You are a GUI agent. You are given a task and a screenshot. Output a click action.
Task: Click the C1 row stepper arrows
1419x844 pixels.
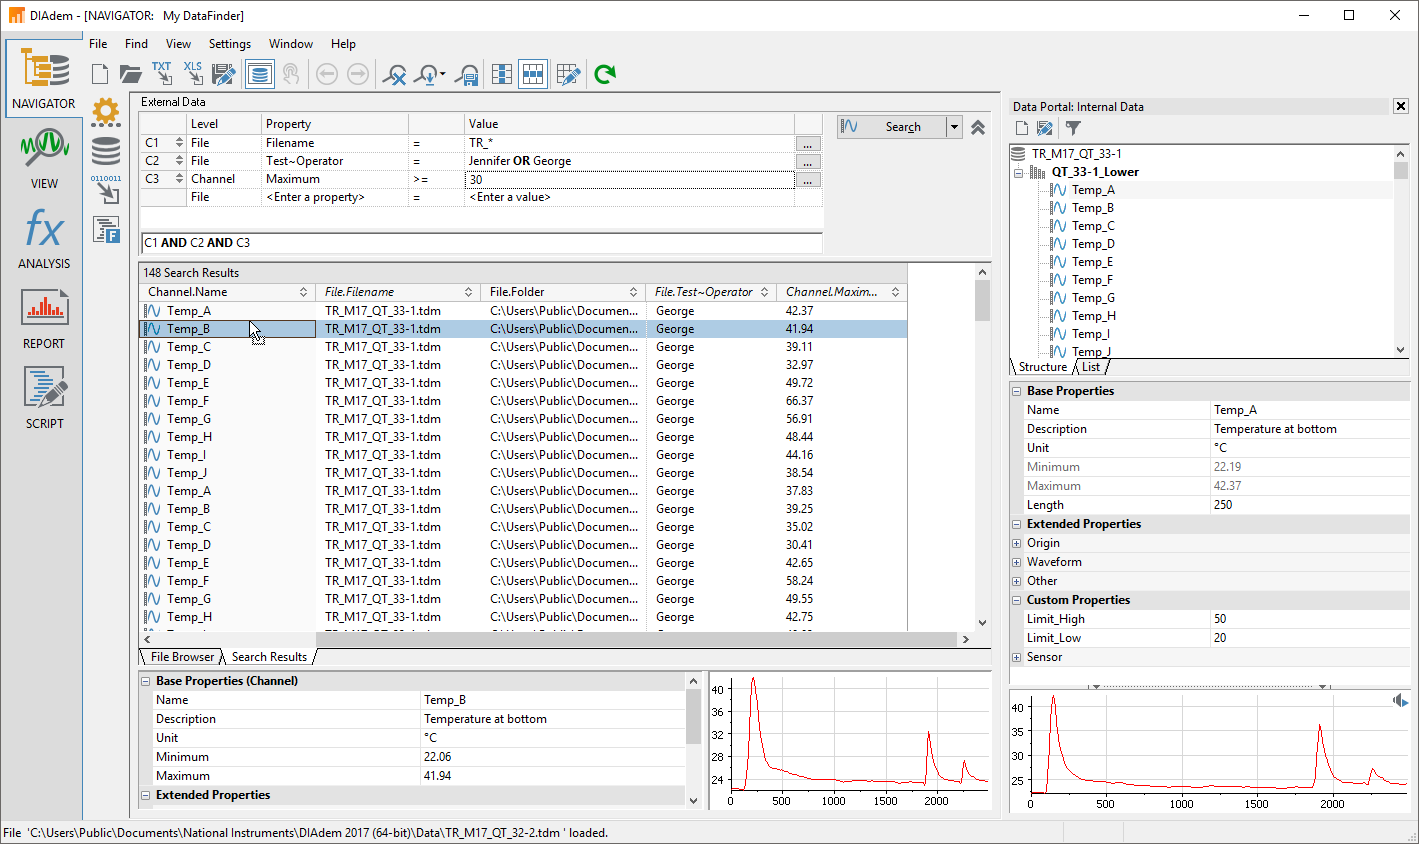pyautogui.click(x=179, y=143)
